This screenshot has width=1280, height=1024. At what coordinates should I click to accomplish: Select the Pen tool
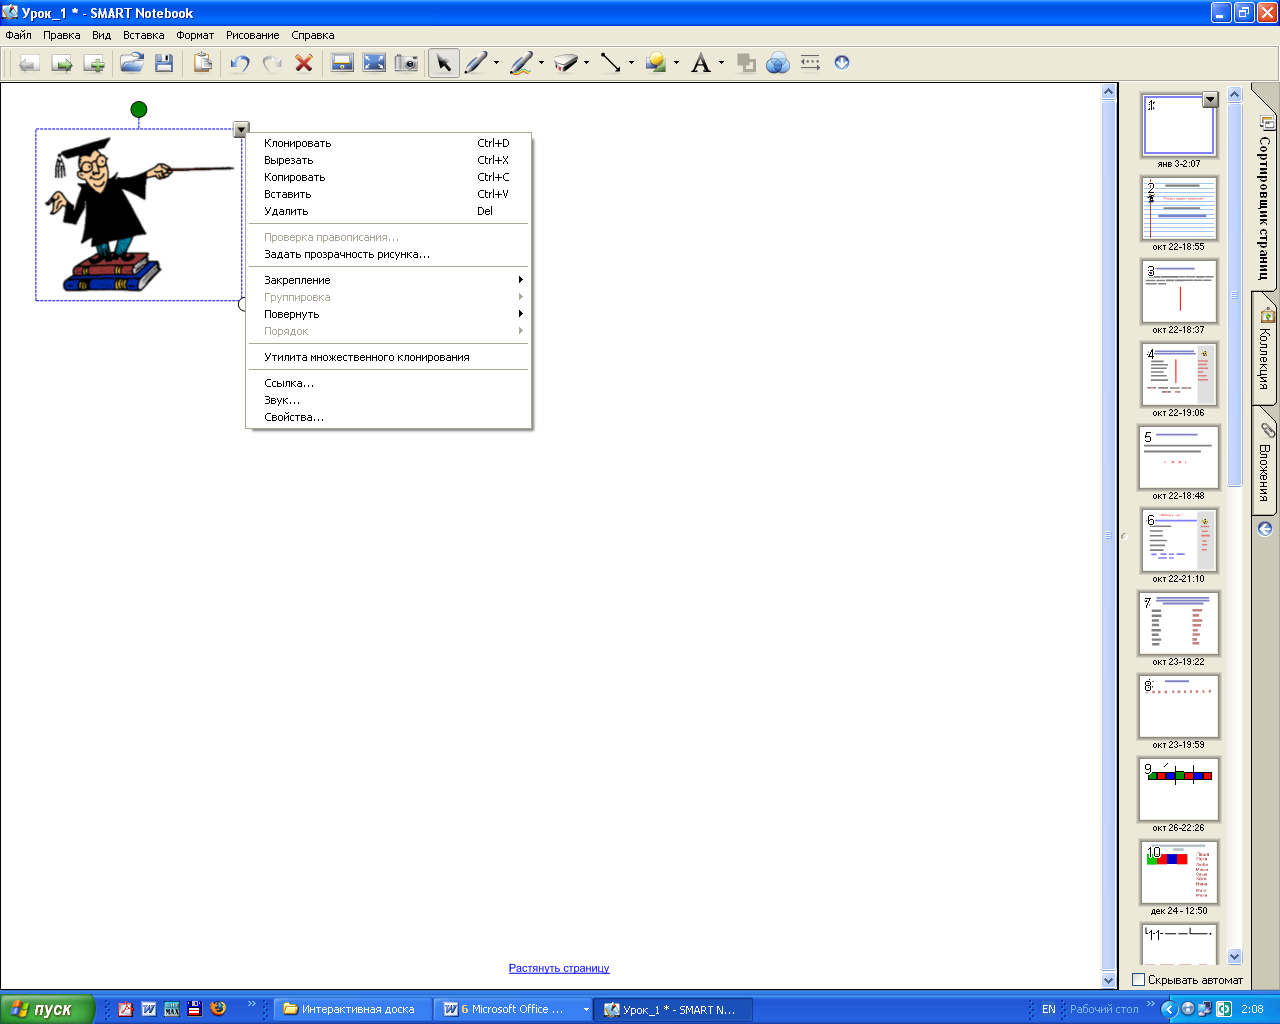476,63
